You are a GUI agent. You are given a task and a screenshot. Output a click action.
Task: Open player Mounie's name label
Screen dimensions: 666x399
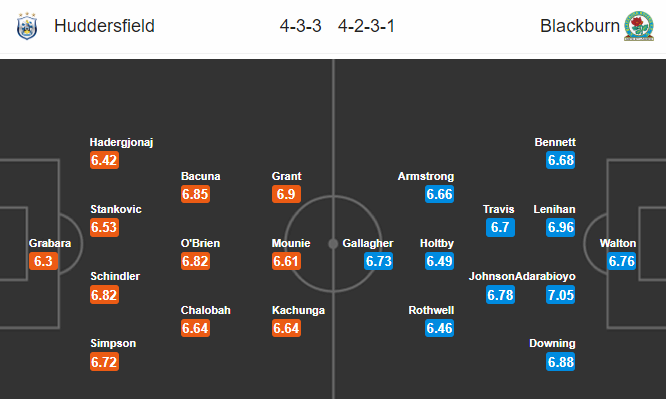pyautogui.click(x=291, y=243)
